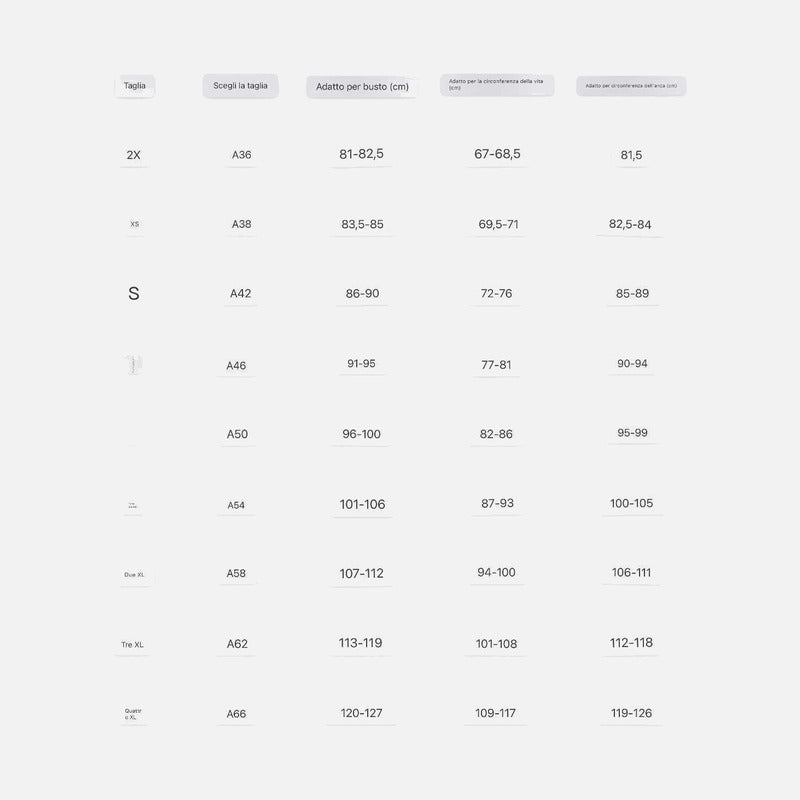Click the Tre XL size label
The height and width of the screenshot is (800, 800).
[x=132, y=645]
